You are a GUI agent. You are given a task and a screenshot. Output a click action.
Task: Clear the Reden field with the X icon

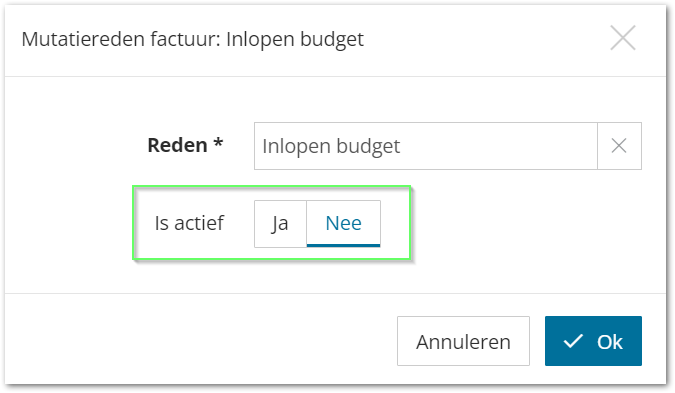[619, 146]
